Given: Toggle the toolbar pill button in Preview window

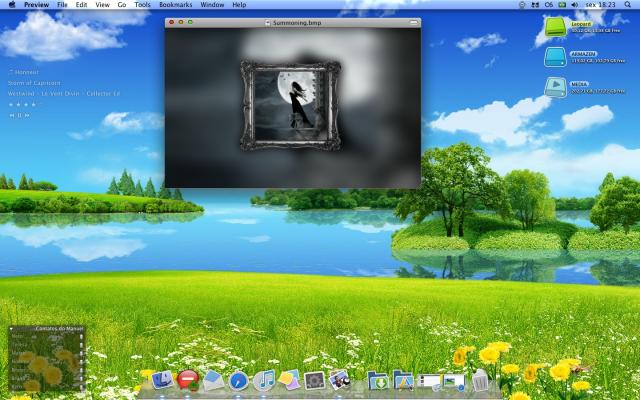Looking at the screenshot, I should 414,22.
